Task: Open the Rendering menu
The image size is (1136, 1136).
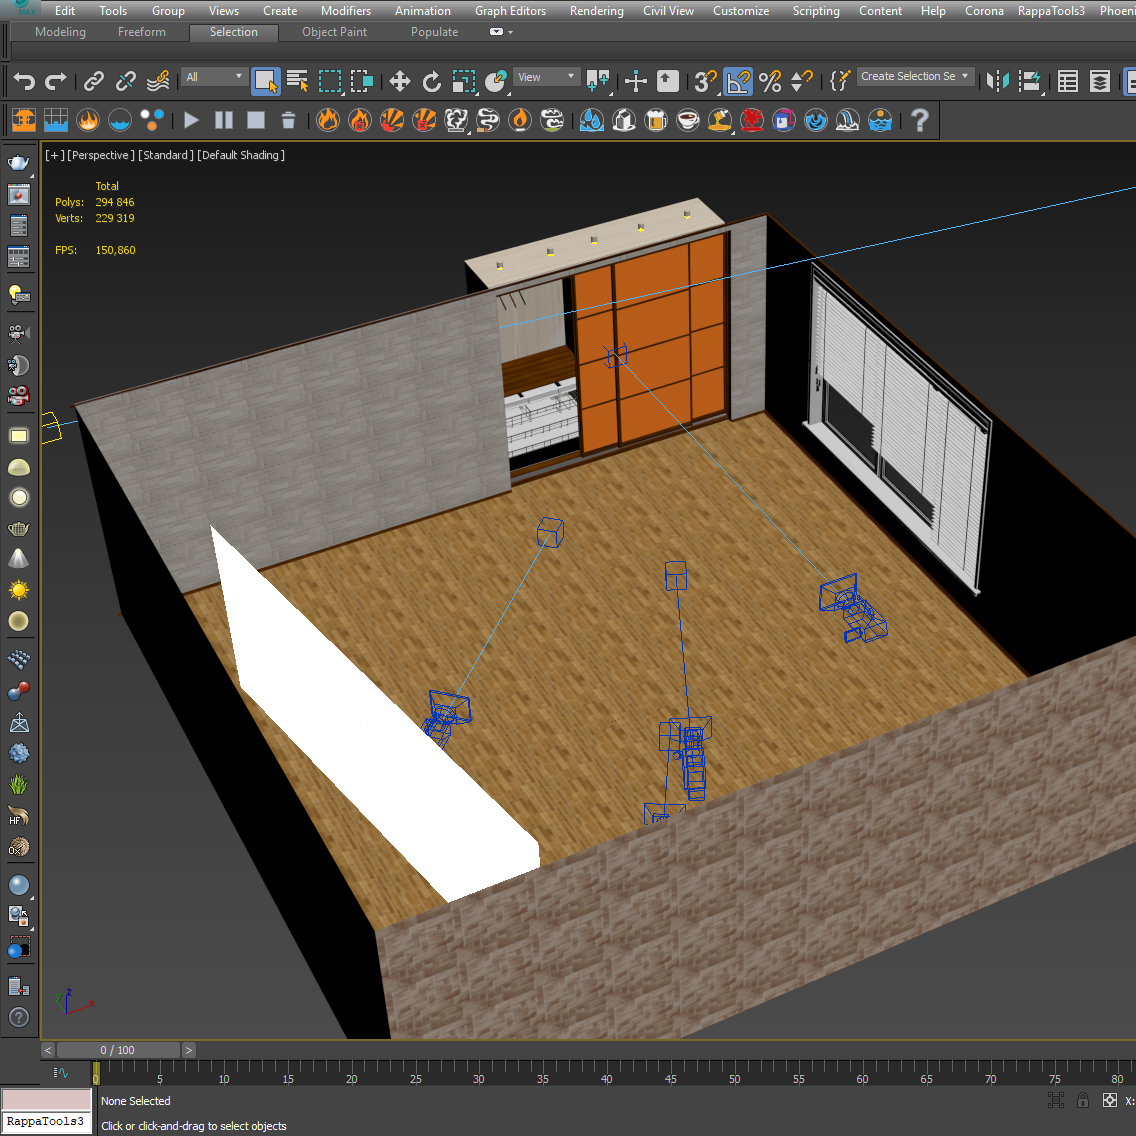Action: click(x=596, y=11)
